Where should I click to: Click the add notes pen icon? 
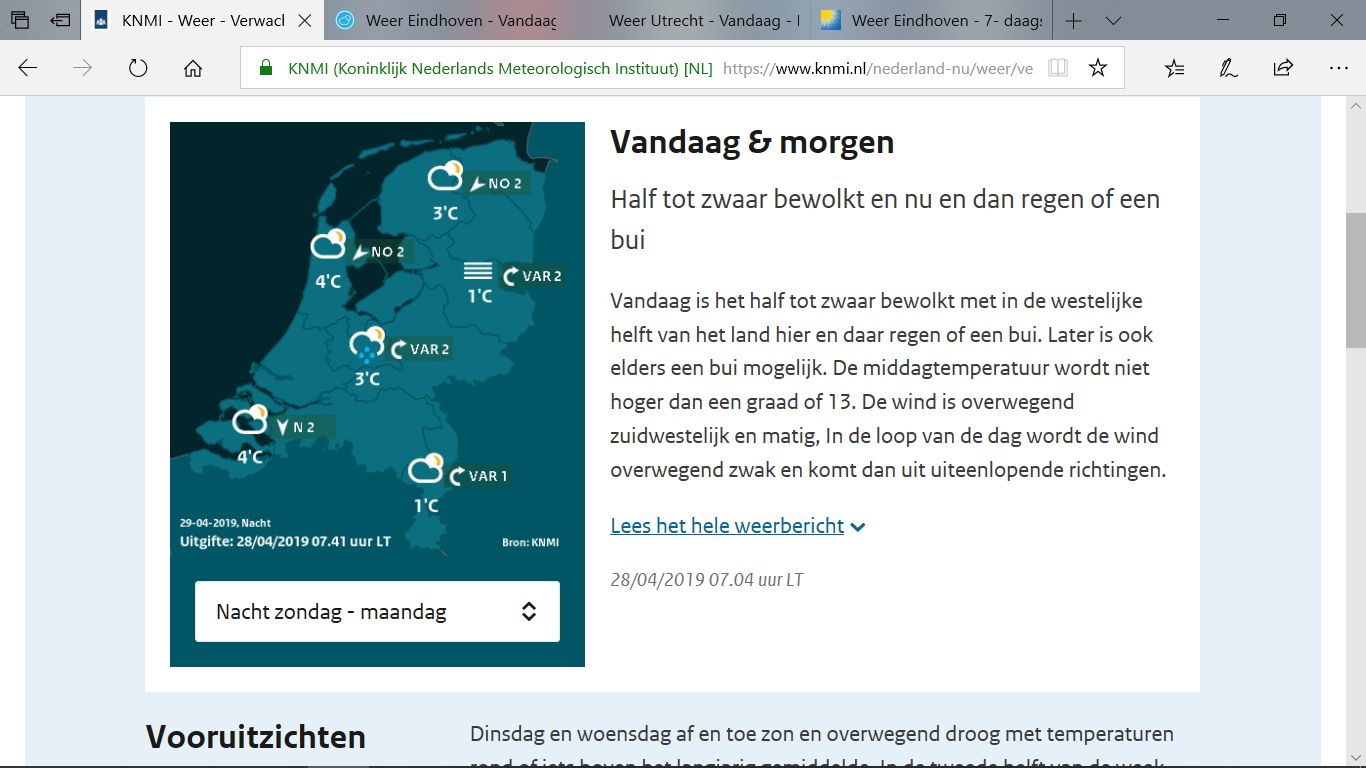(1228, 68)
